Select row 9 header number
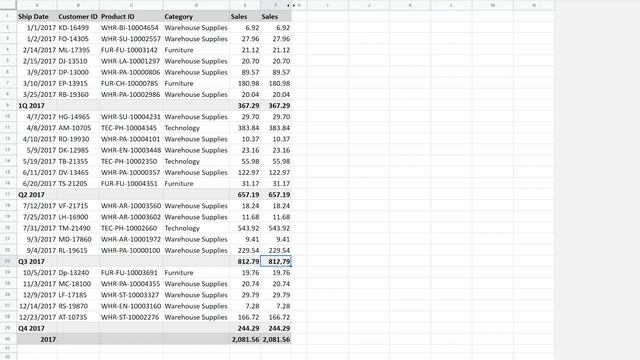 click(x=8, y=105)
